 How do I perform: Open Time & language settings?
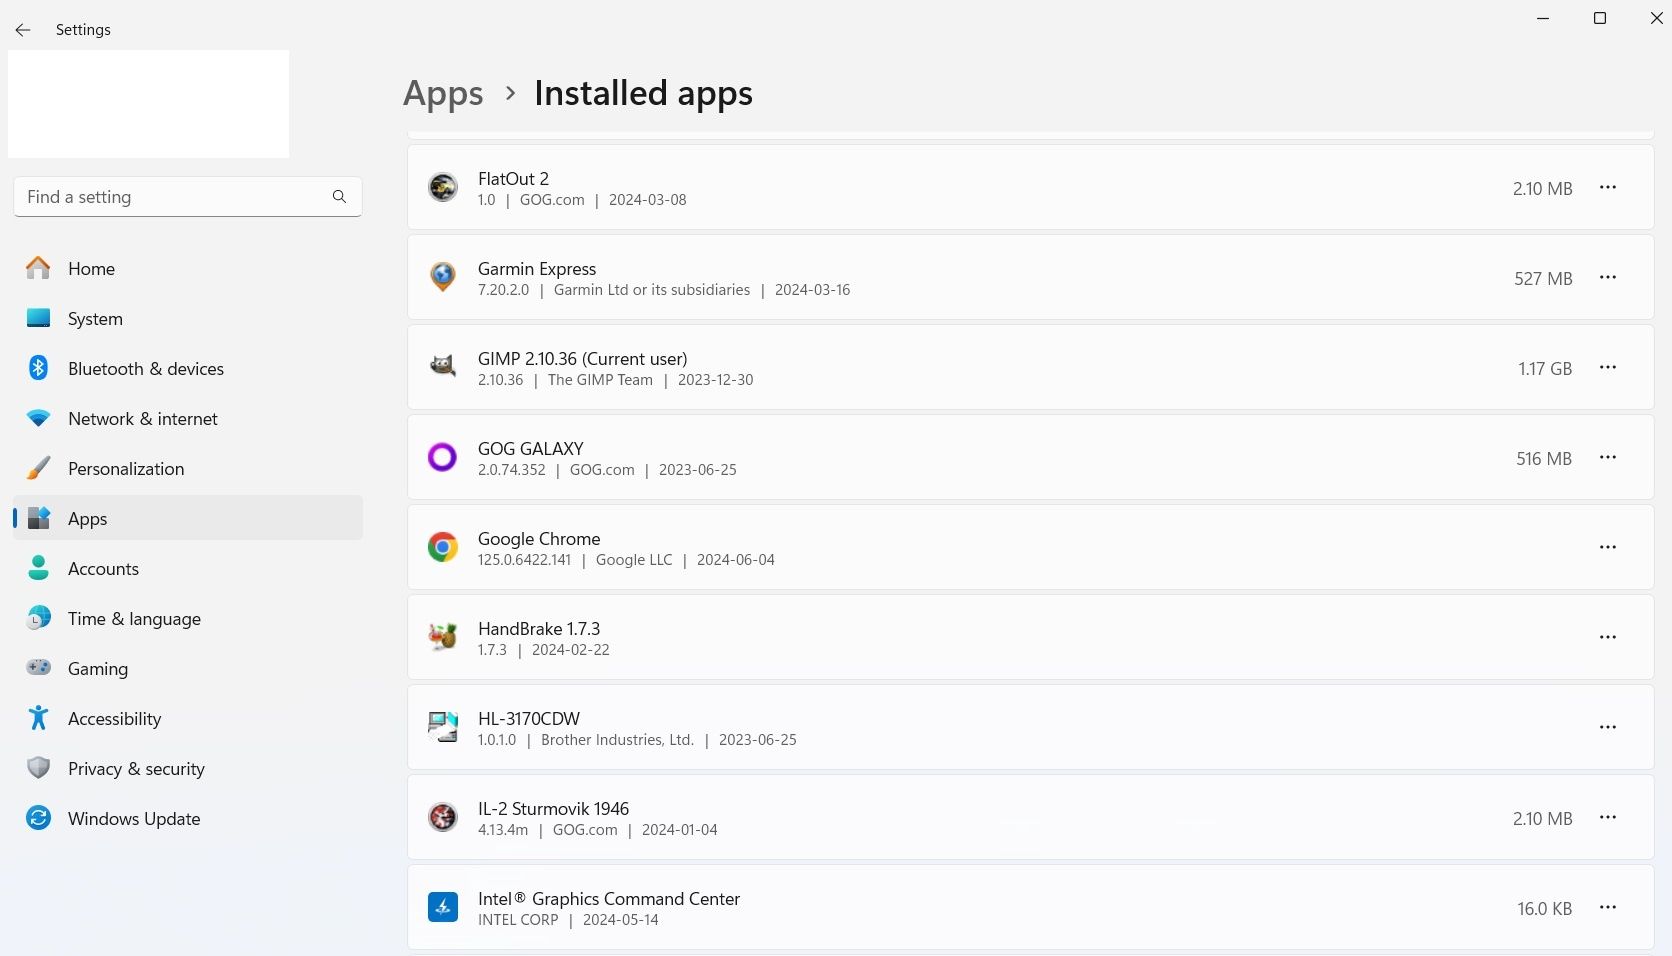coord(188,618)
